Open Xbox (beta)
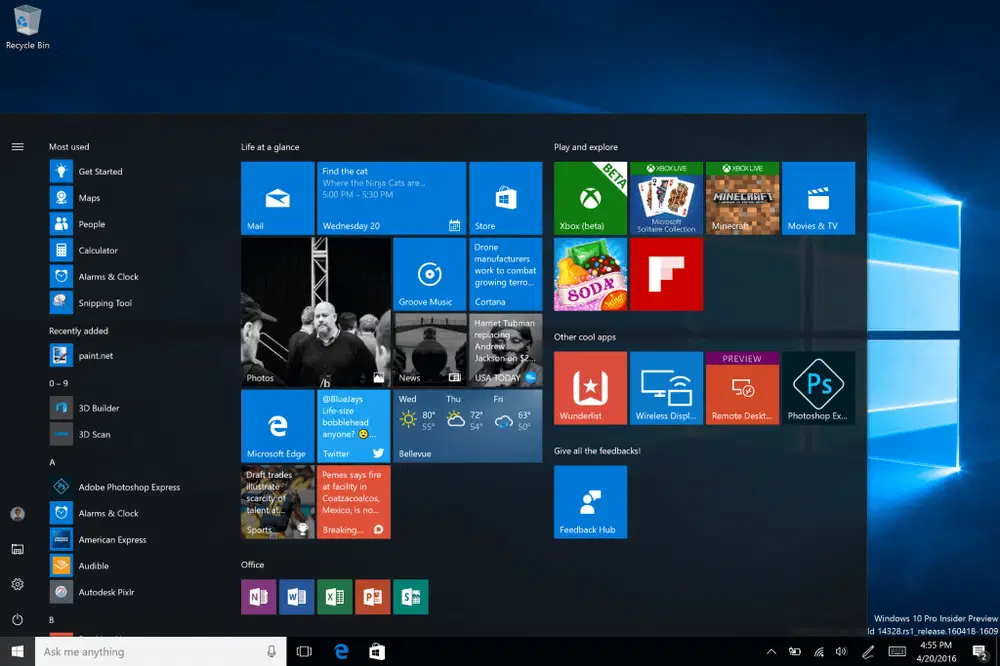 click(590, 197)
